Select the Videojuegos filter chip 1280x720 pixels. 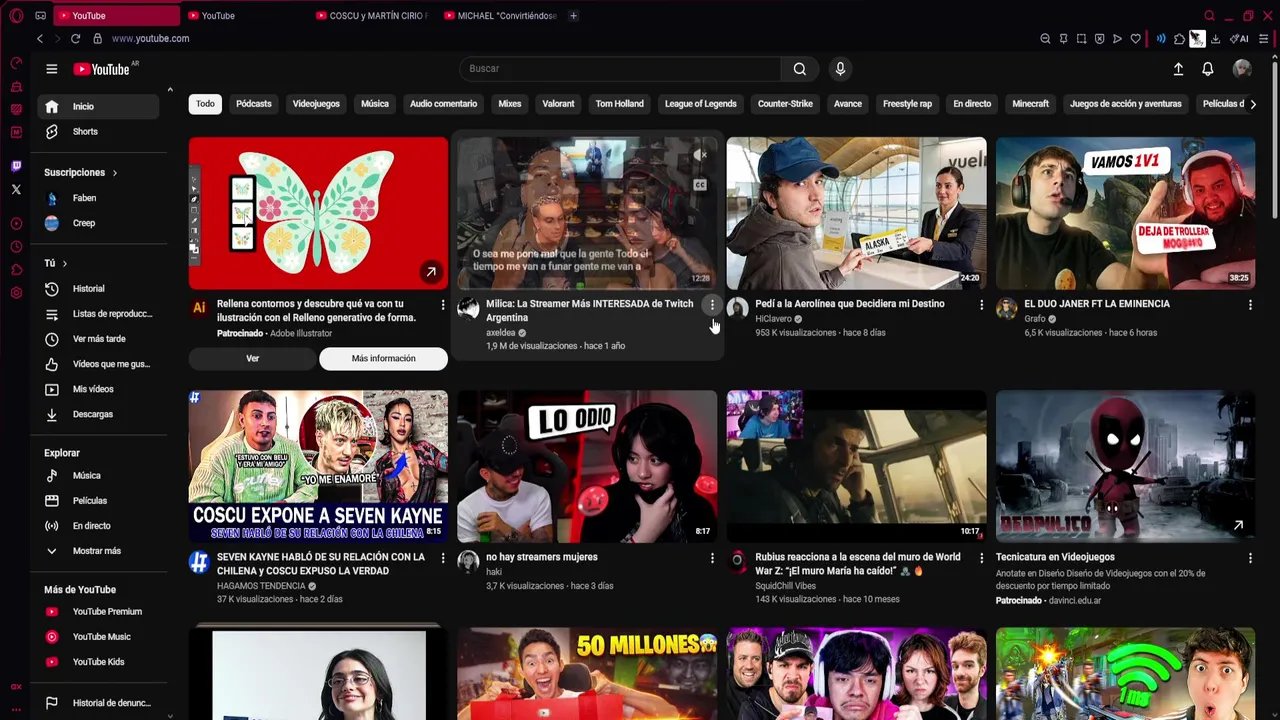click(316, 104)
